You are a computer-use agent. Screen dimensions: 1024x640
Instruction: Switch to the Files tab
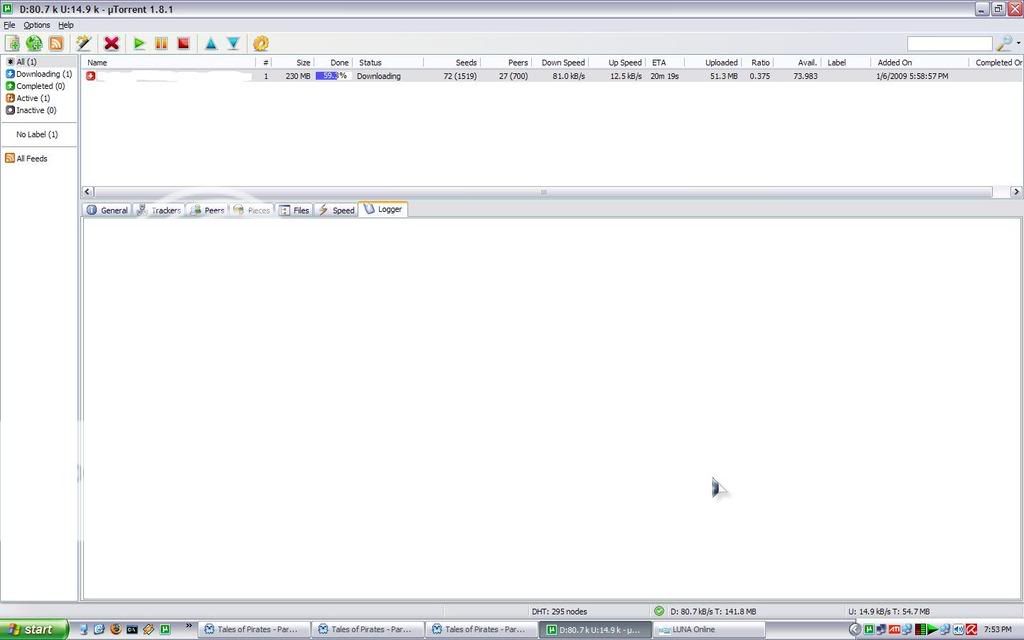(295, 209)
